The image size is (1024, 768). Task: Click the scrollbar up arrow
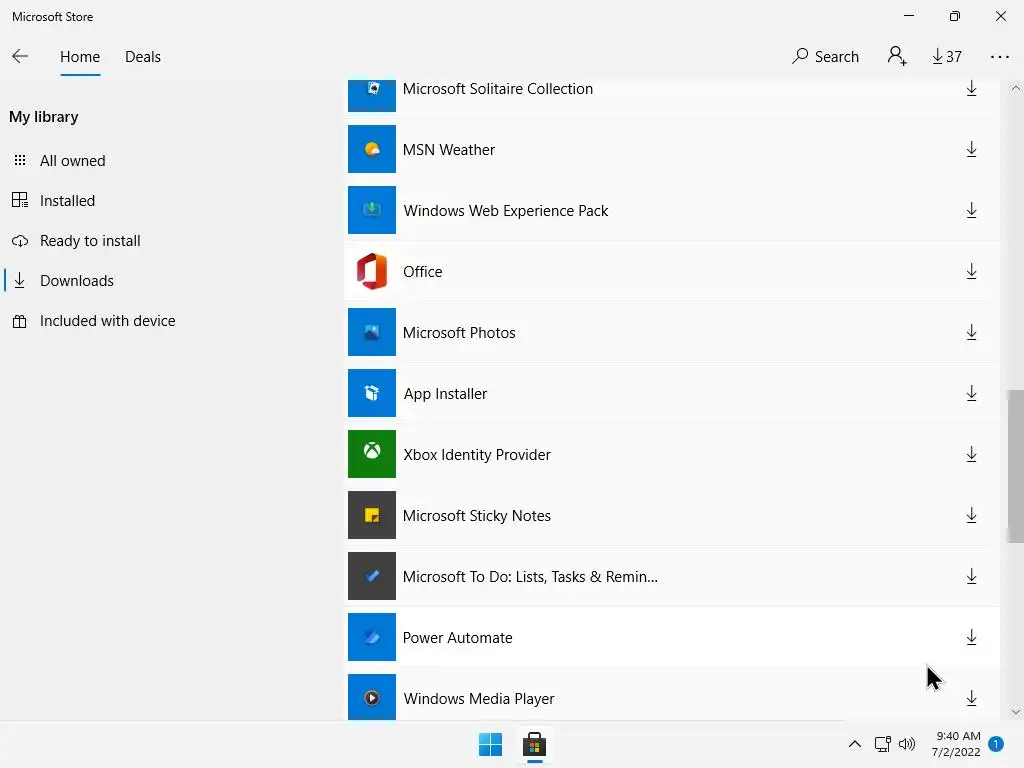point(1015,88)
